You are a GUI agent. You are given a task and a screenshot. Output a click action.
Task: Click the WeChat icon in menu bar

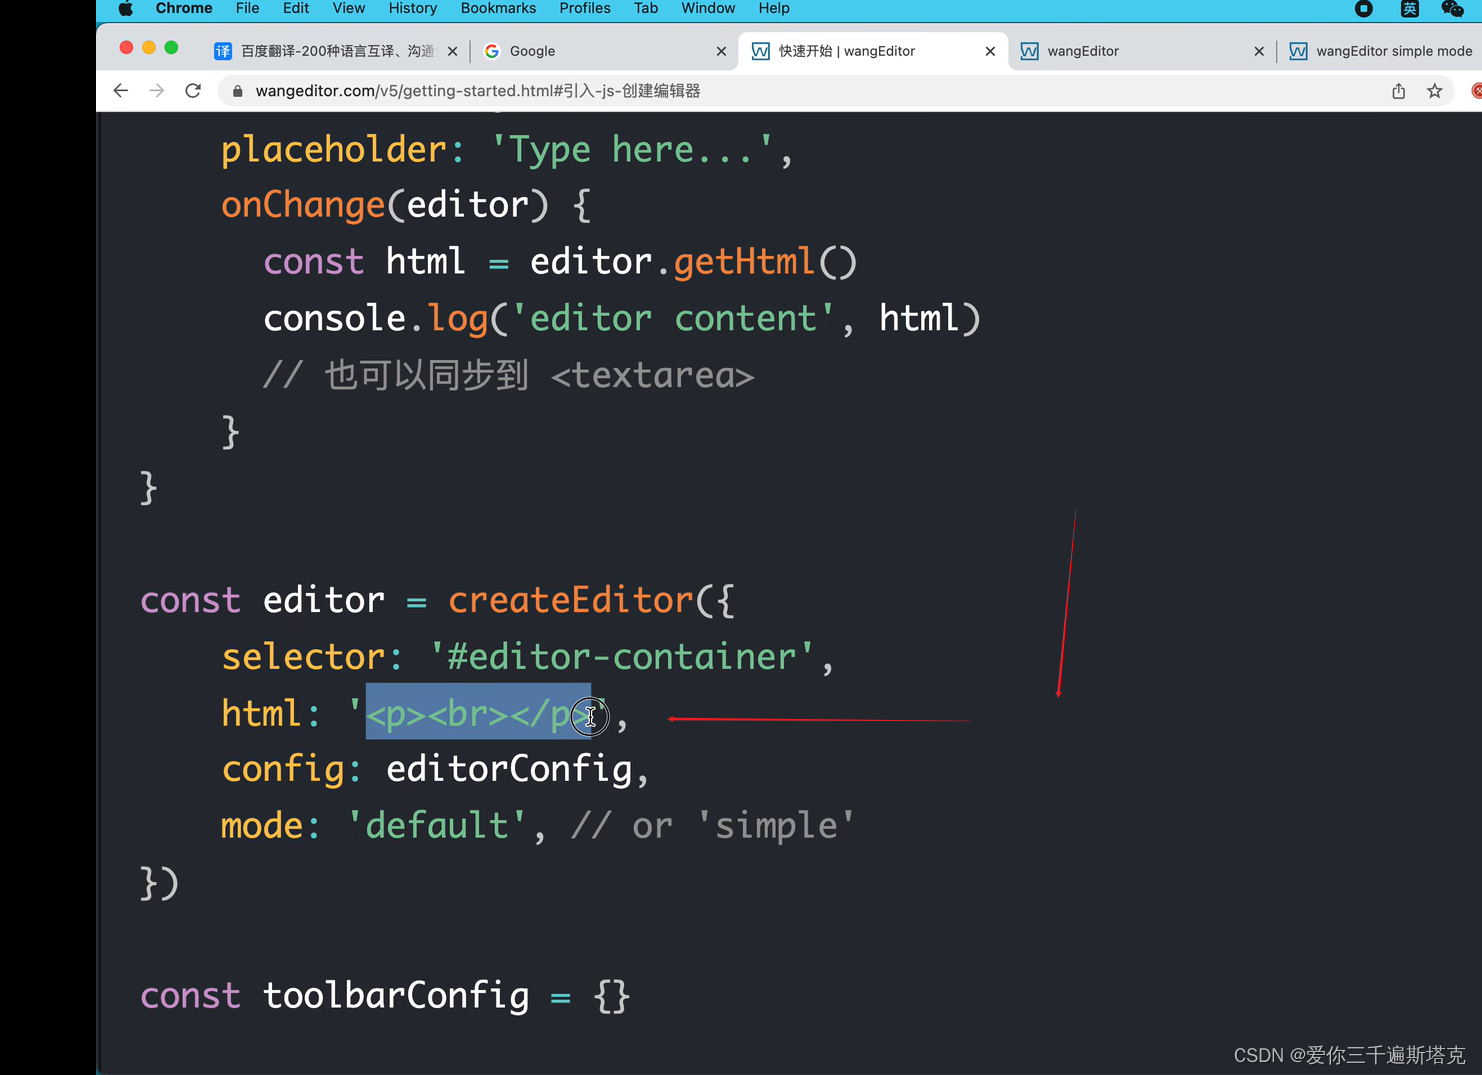point(1452,9)
